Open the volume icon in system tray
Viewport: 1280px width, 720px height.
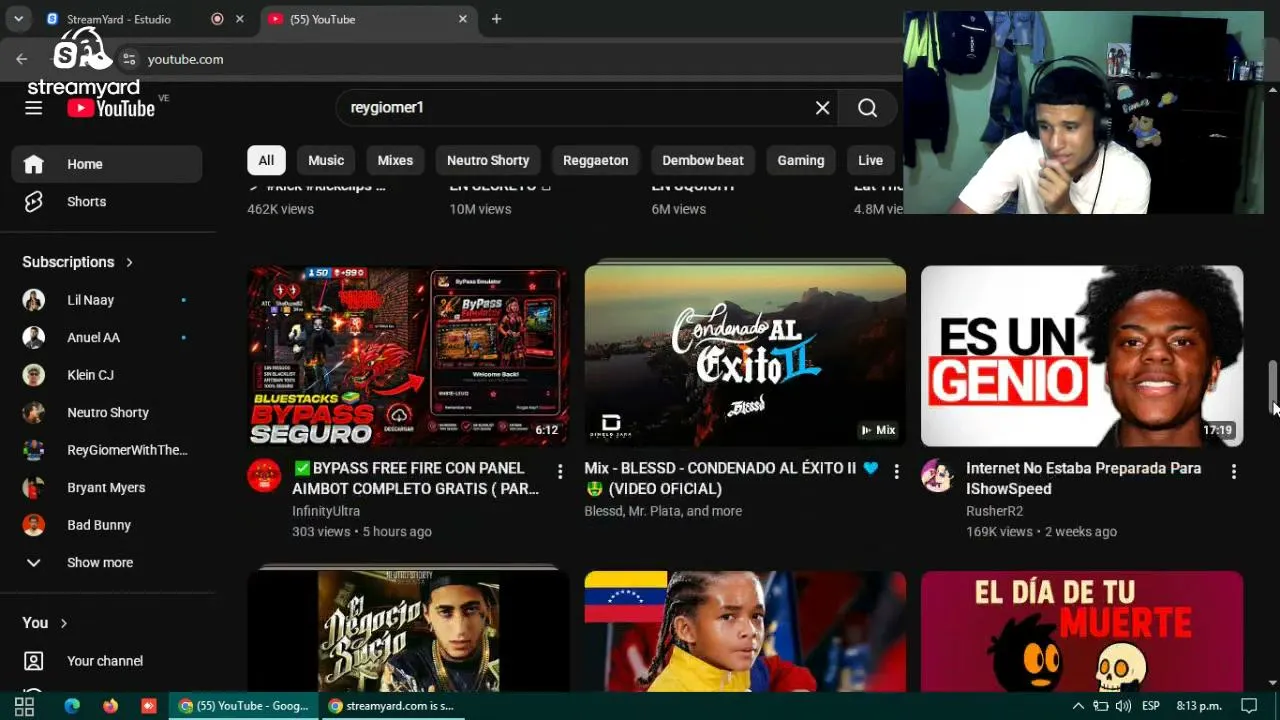1123,706
